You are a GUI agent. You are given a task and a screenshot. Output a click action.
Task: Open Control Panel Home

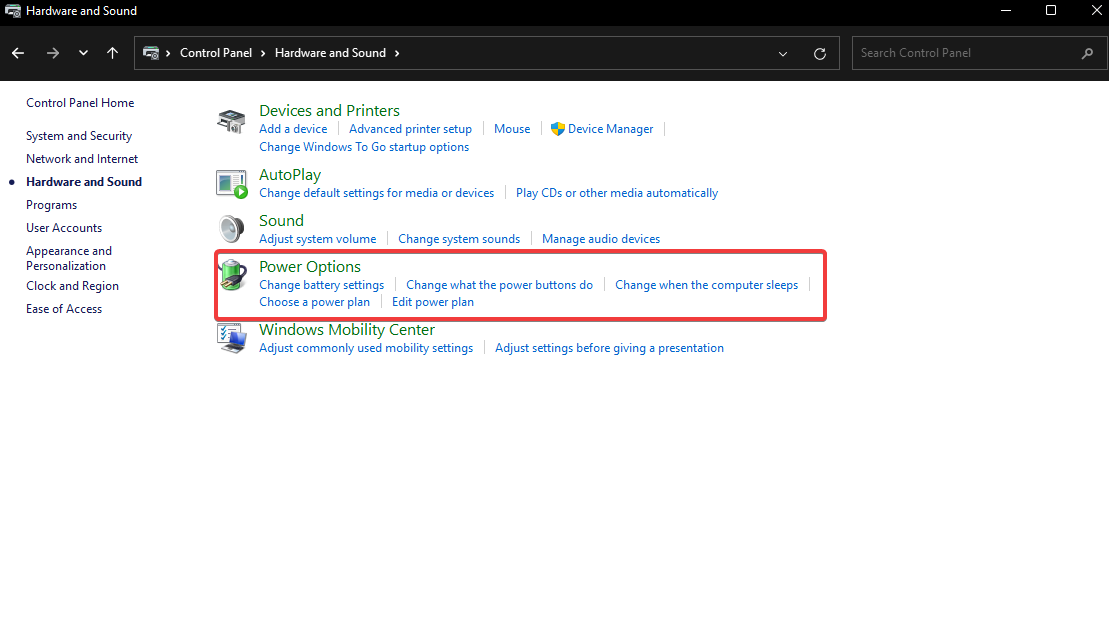pyautogui.click(x=80, y=103)
